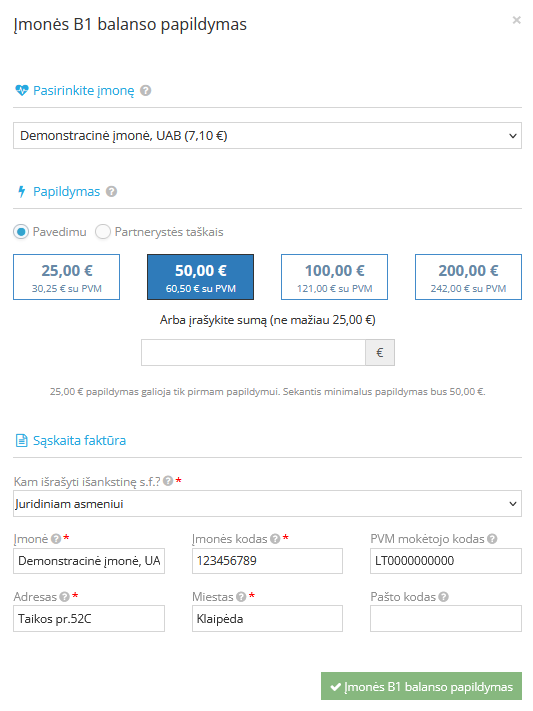
Task: Click the custom amount input field
Action: (254, 352)
